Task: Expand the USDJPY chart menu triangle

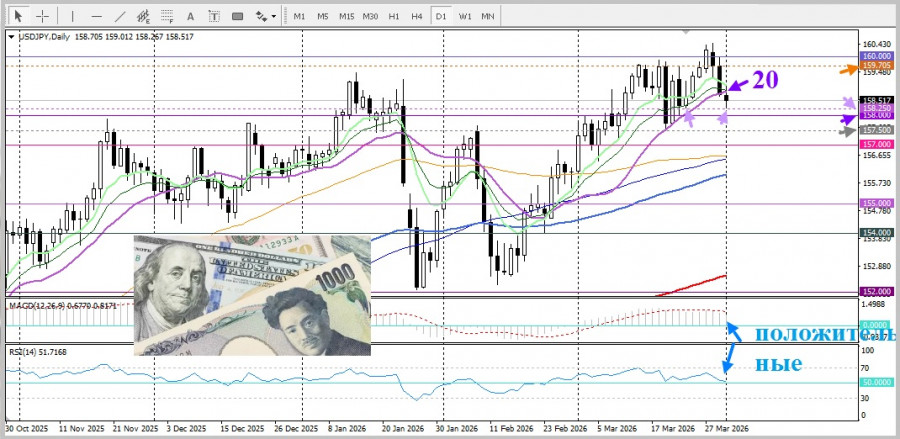Action: coord(11,37)
